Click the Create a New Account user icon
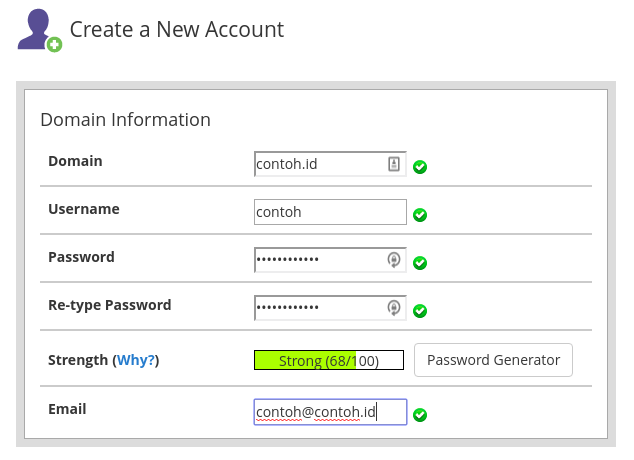Screen dimensions: 634x460 tap(40, 31)
